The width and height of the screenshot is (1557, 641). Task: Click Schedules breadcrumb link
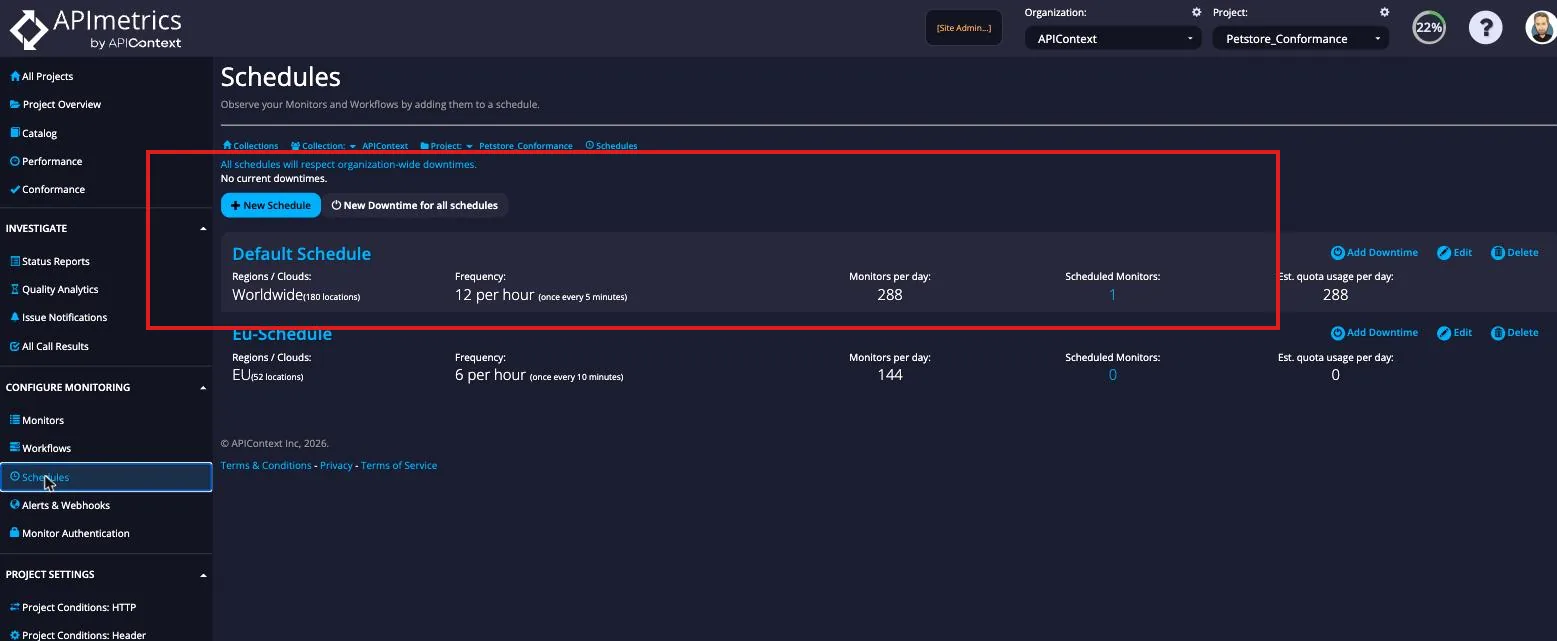click(611, 146)
